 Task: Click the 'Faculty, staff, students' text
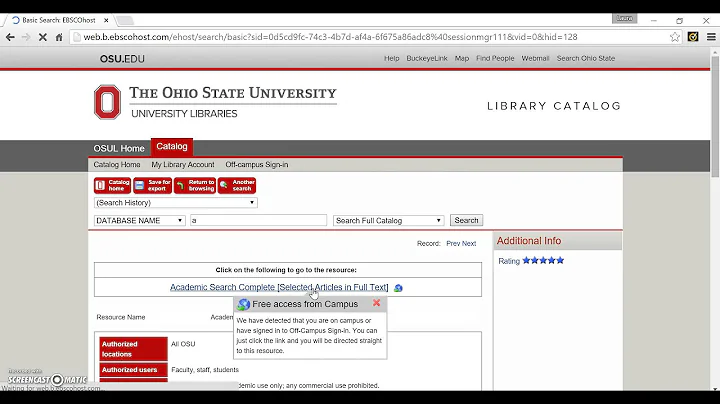click(205, 370)
